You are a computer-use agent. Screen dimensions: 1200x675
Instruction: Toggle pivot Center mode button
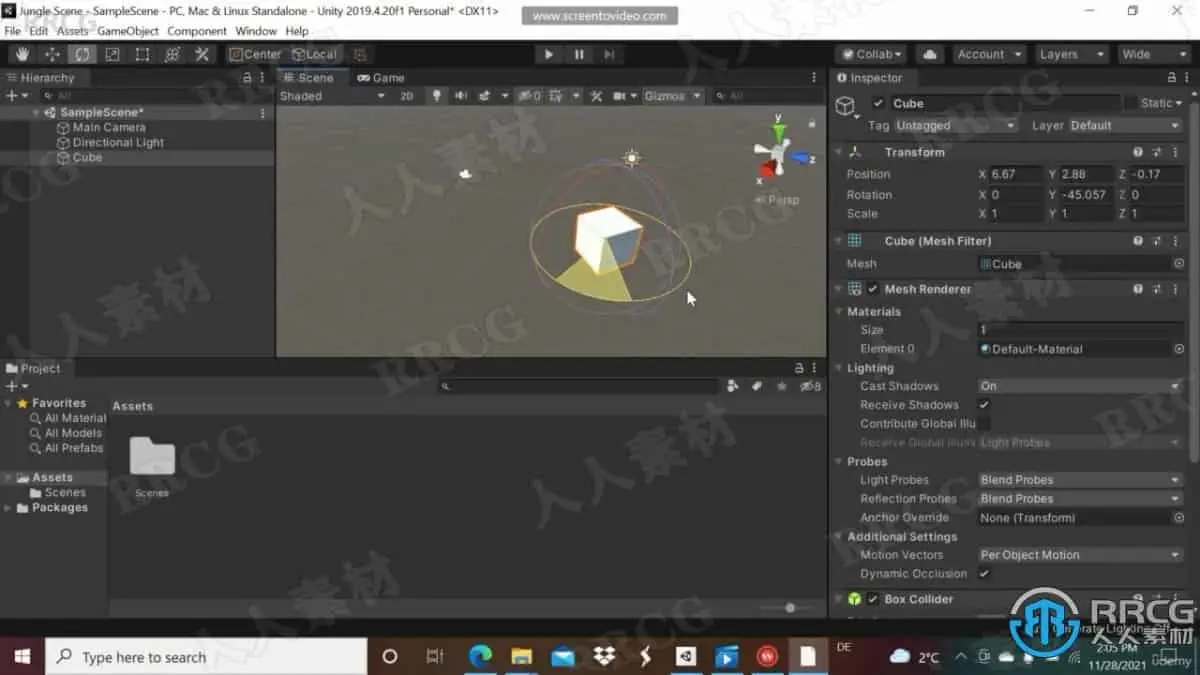[x=255, y=54]
